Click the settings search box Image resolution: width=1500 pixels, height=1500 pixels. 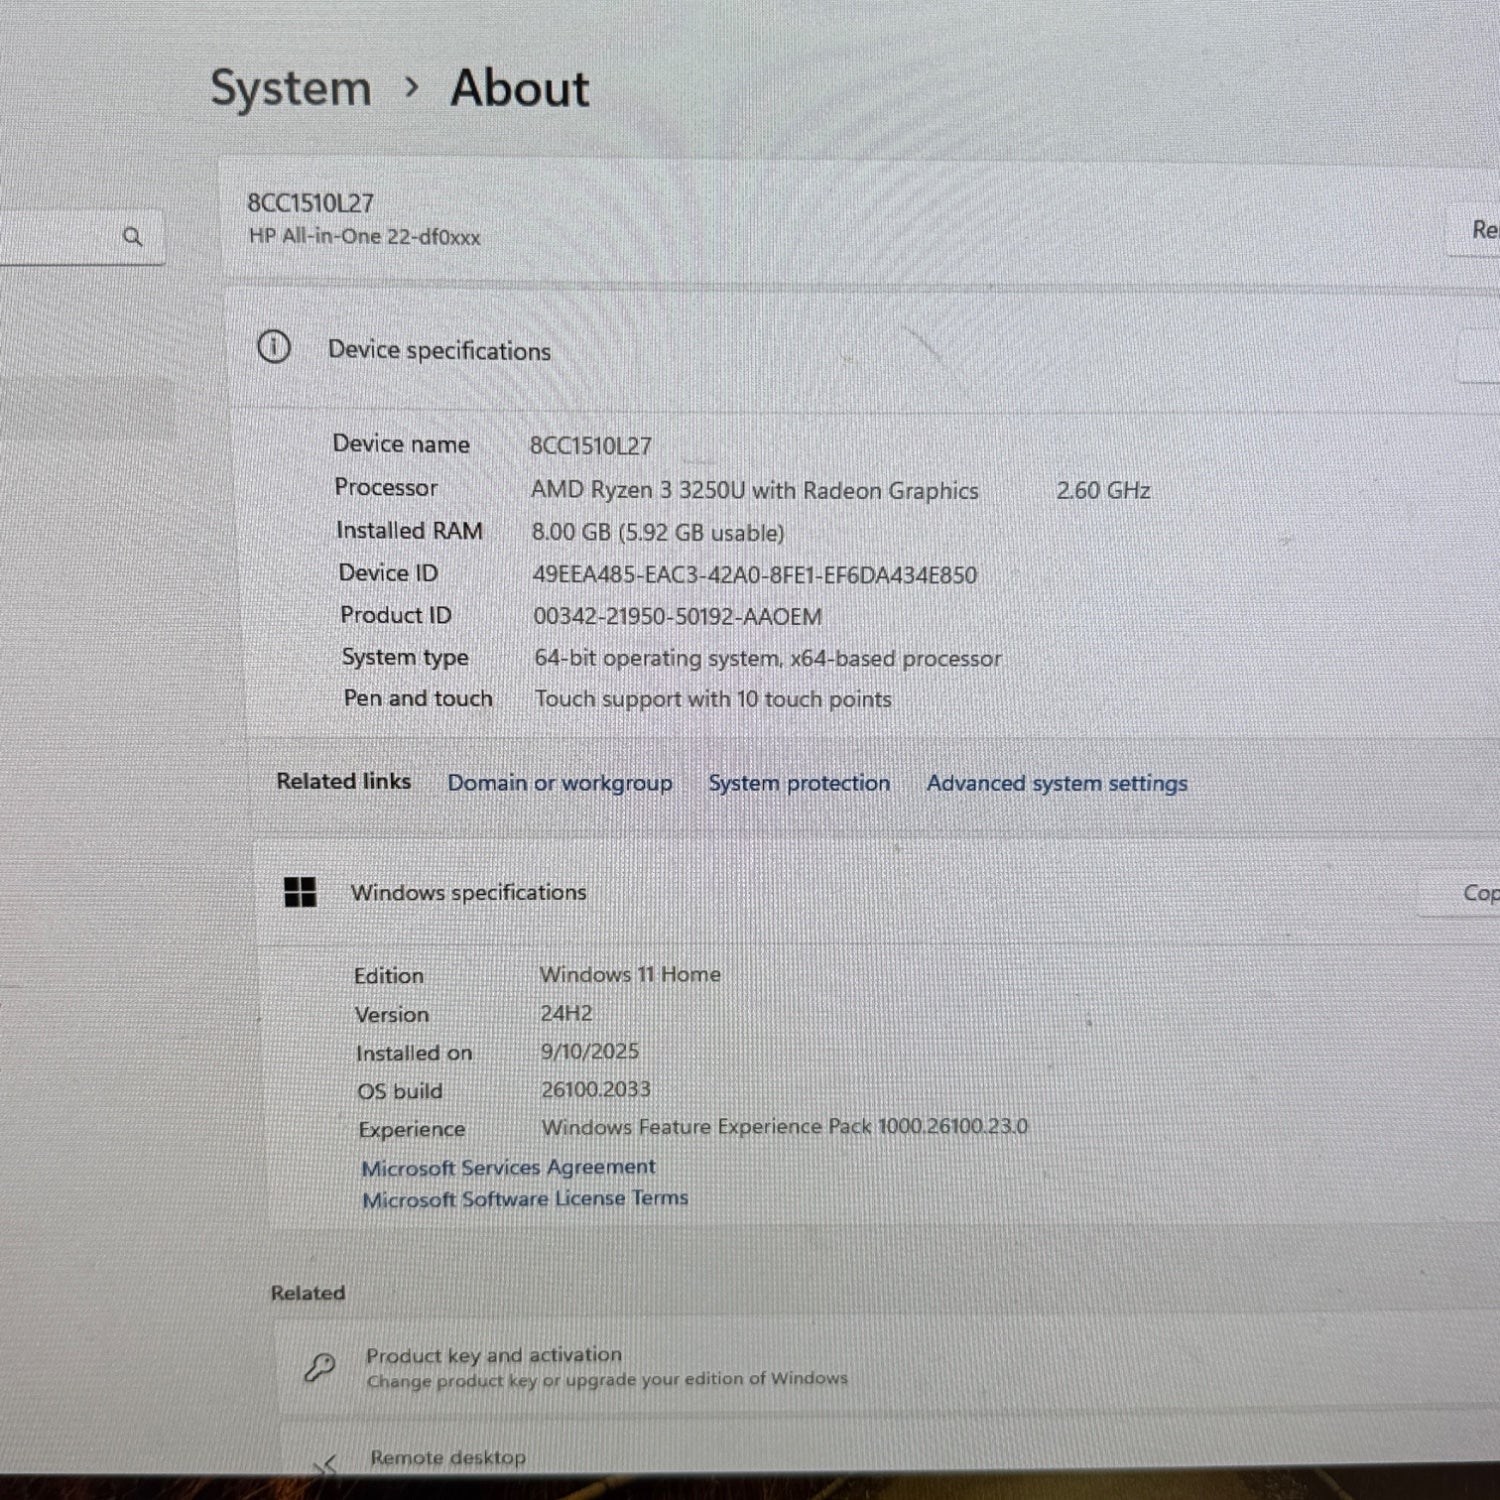click(60, 237)
